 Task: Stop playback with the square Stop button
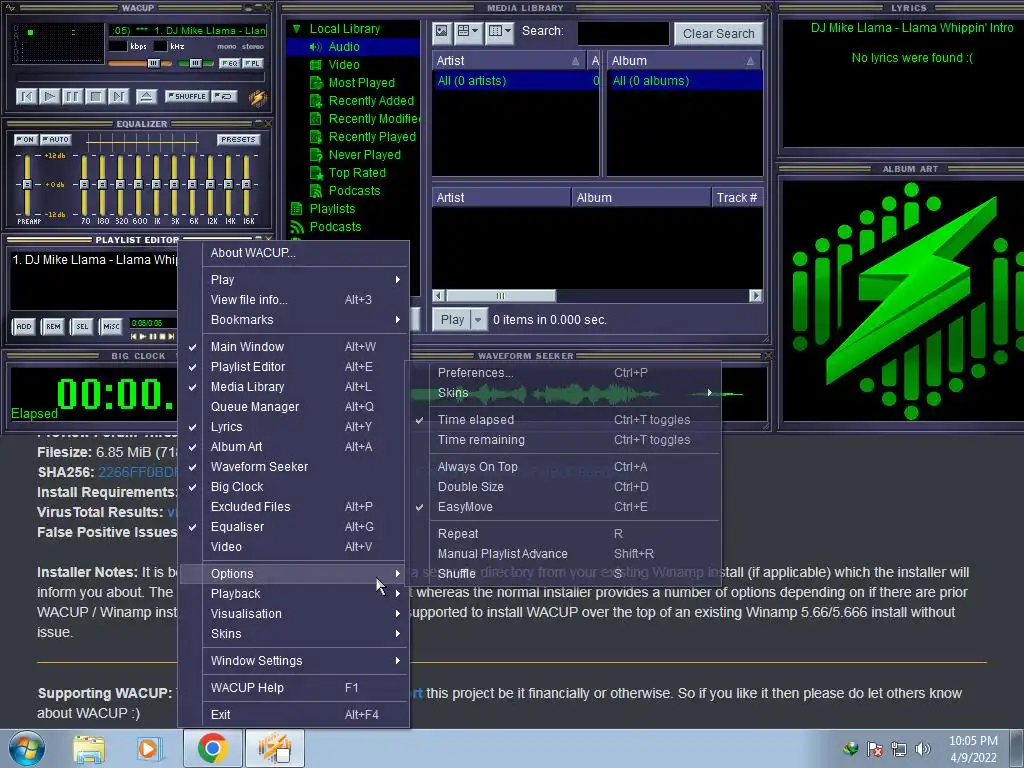95,97
